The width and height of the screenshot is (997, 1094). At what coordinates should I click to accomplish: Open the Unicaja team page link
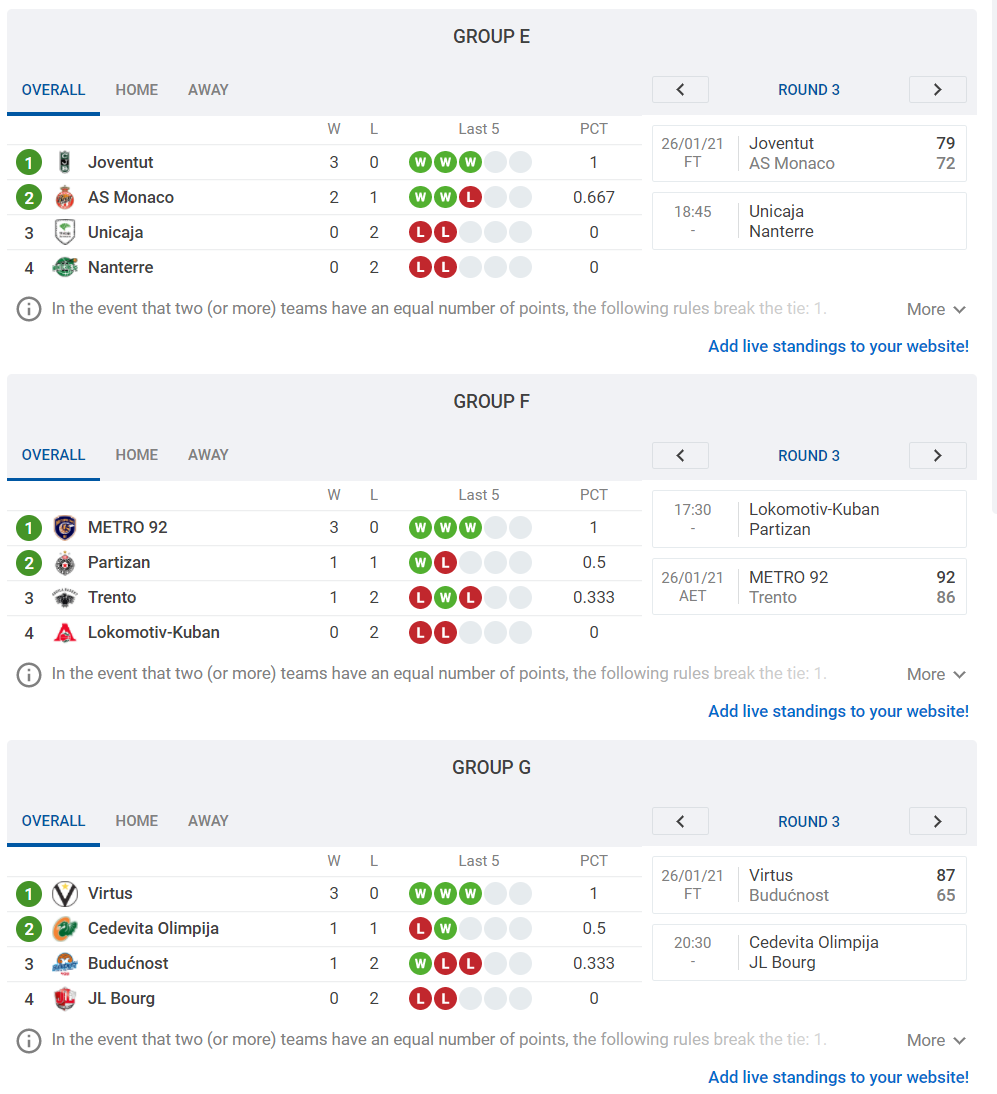click(115, 232)
